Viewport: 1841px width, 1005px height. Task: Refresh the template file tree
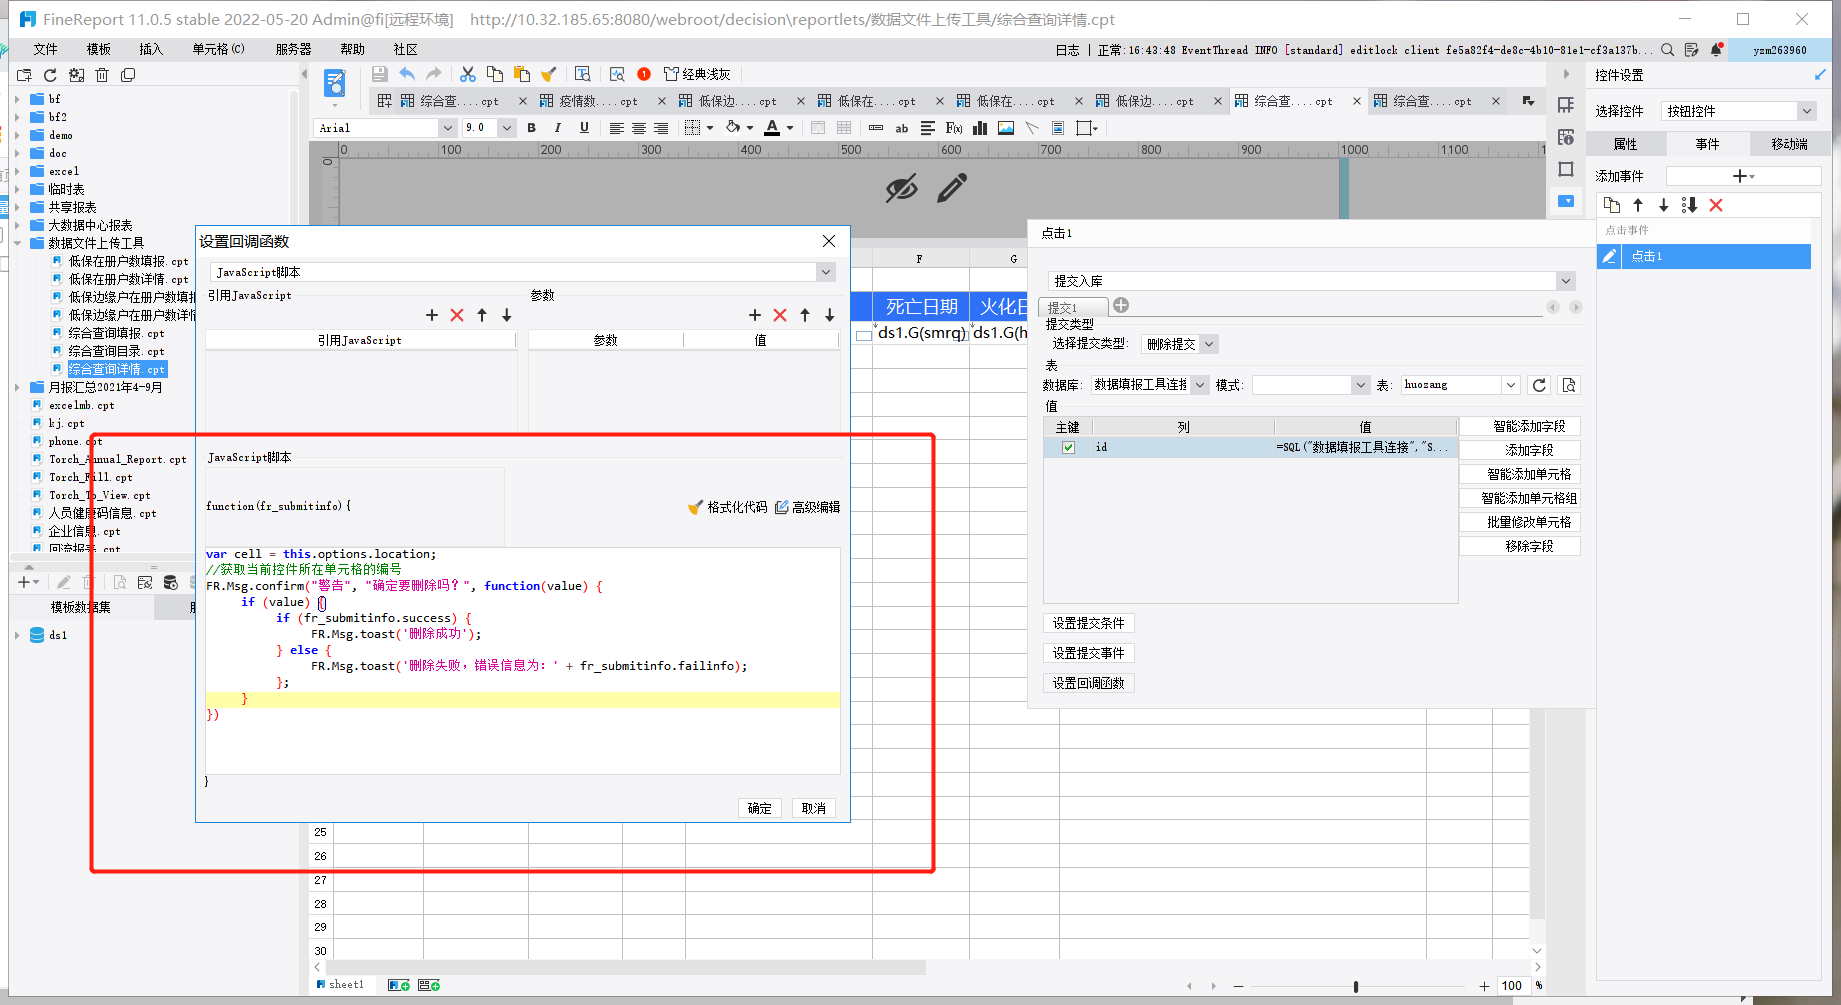pyautogui.click(x=50, y=75)
